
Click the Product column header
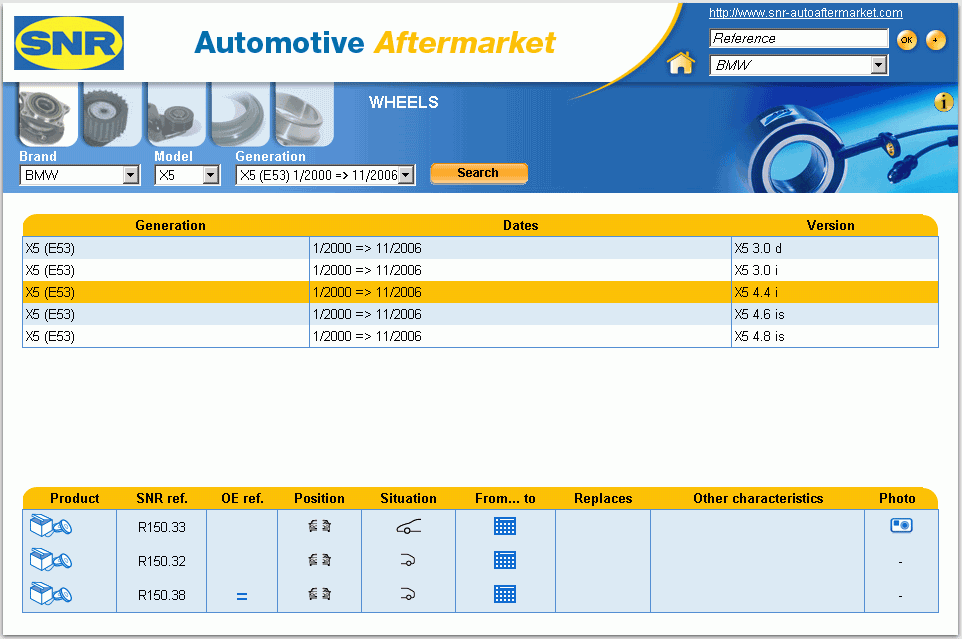click(75, 499)
